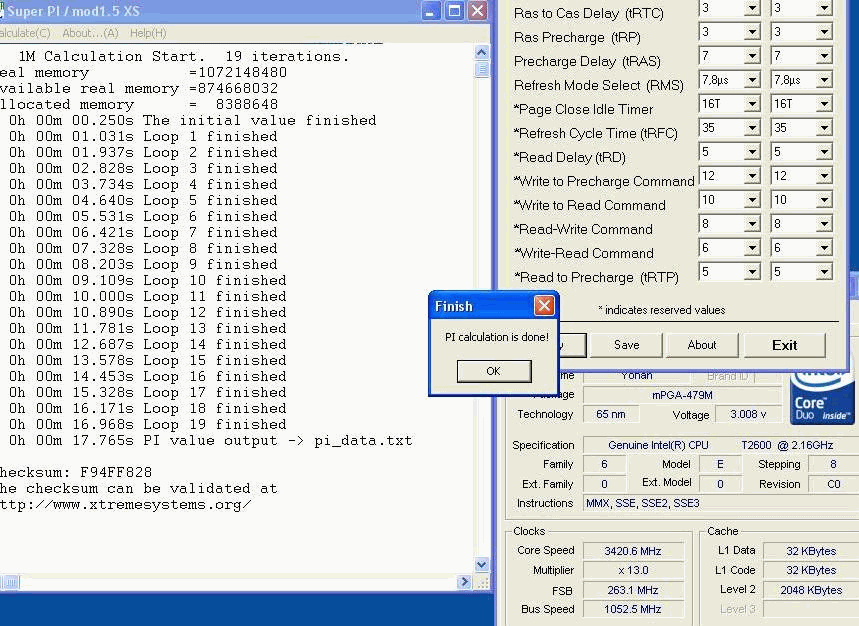Open the first Write-Read Command dropdown
859x626 pixels.
click(x=752, y=248)
